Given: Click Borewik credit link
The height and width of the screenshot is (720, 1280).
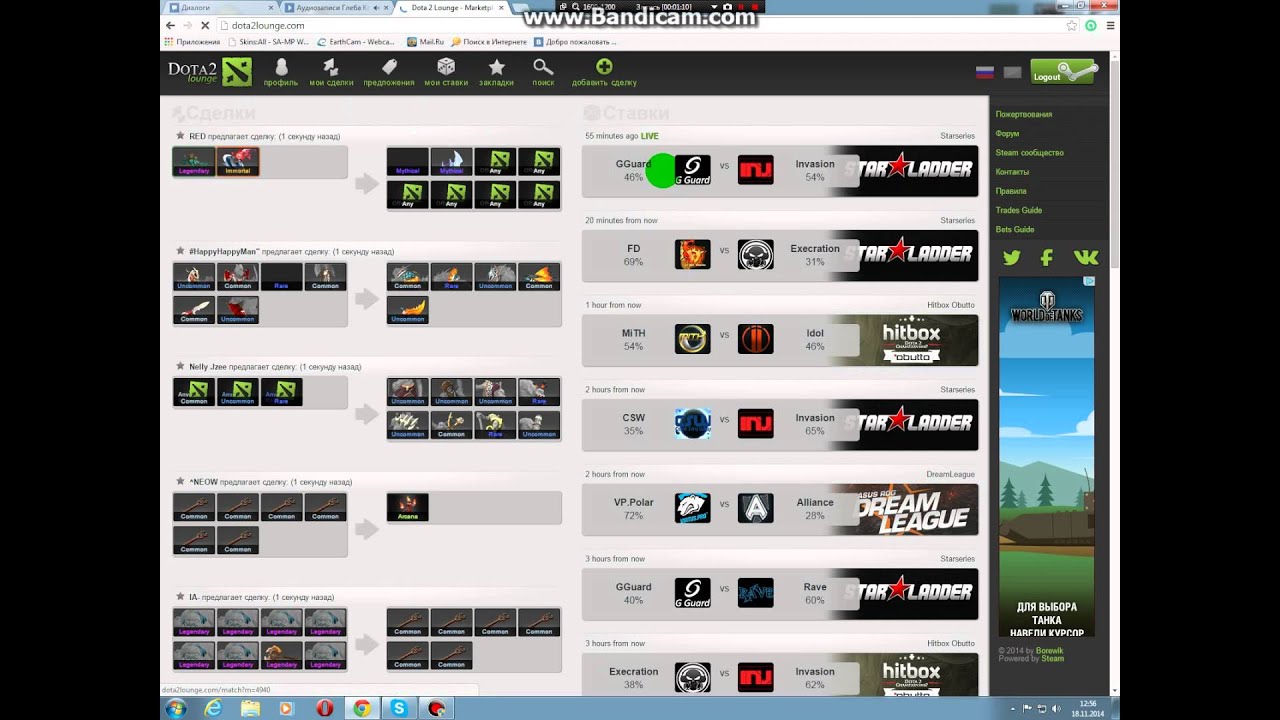Looking at the screenshot, I should pyautogui.click(x=1049, y=651).
